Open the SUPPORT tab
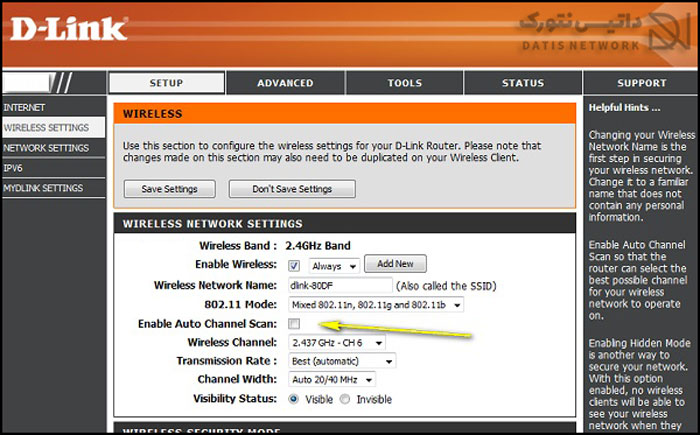 [642, 83]
